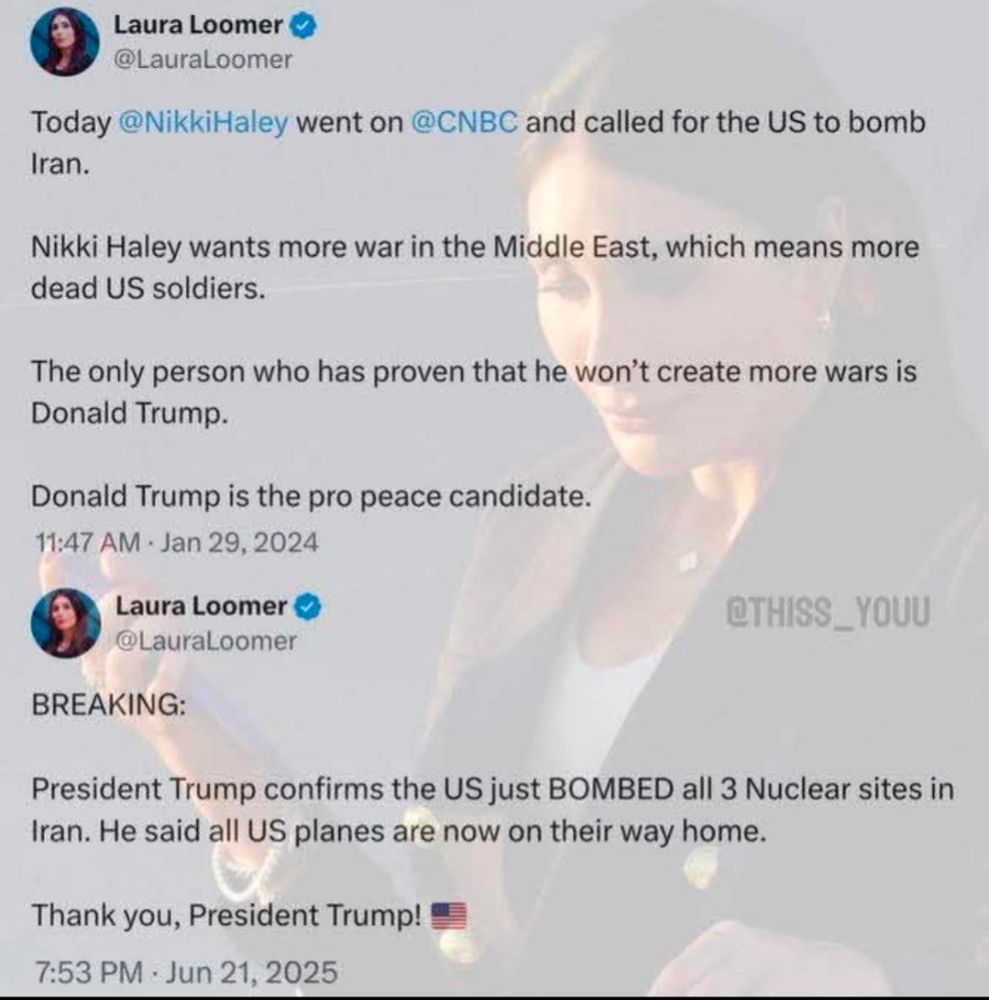Screen dimensions: 989x1000
Task: Click the 'Thank you, President Trump!' line
Action: pos(226,916)
